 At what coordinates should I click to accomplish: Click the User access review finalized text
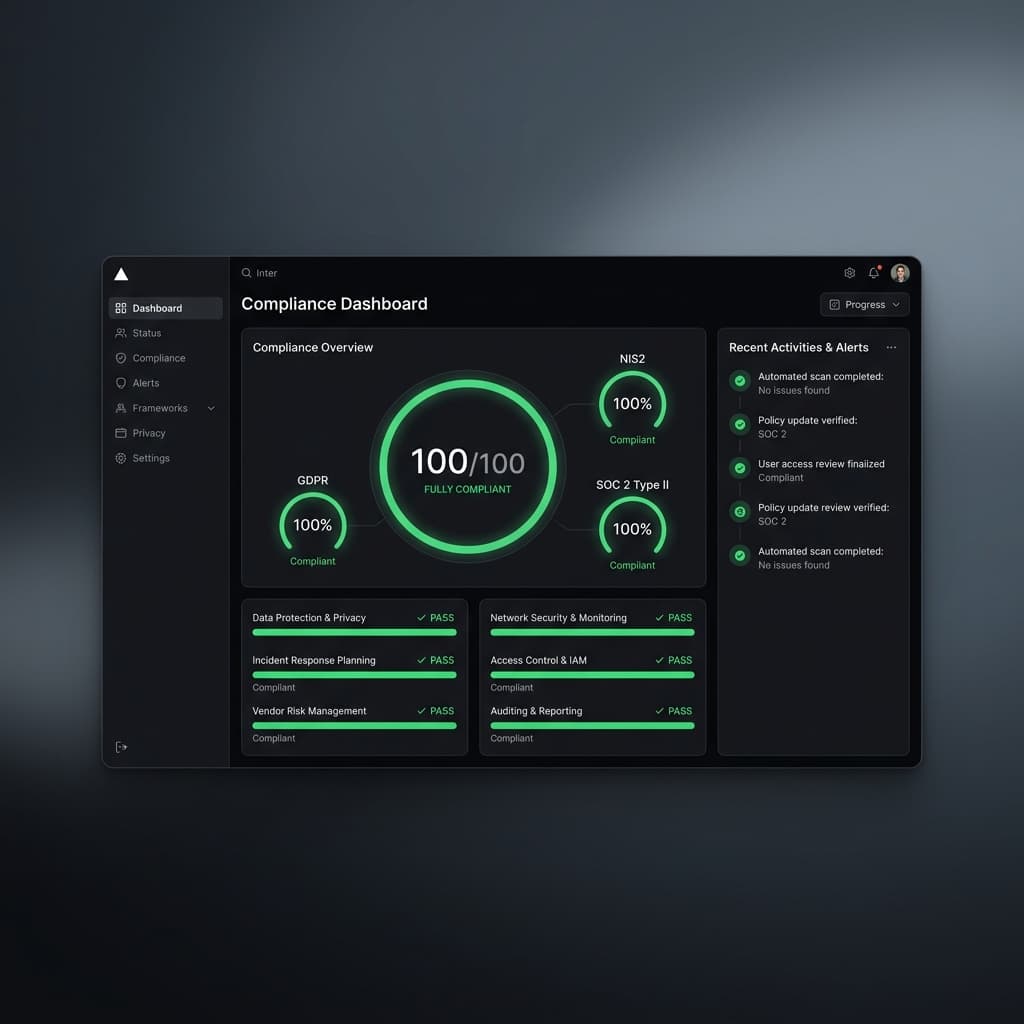click(821, 464)
